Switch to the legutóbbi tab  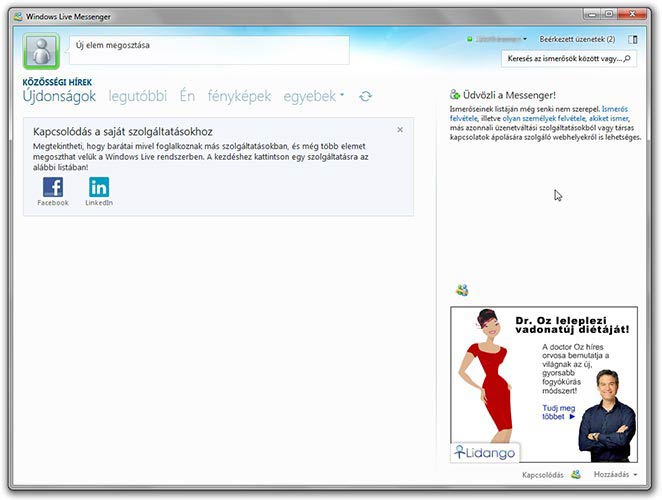click(137, 96)
